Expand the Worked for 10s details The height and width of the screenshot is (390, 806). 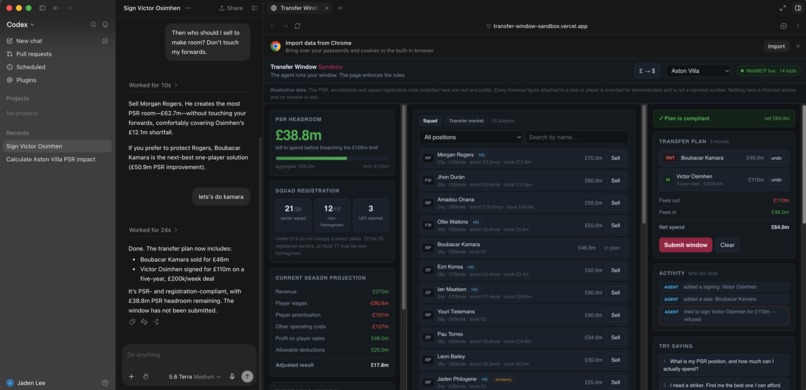point(153,85)
